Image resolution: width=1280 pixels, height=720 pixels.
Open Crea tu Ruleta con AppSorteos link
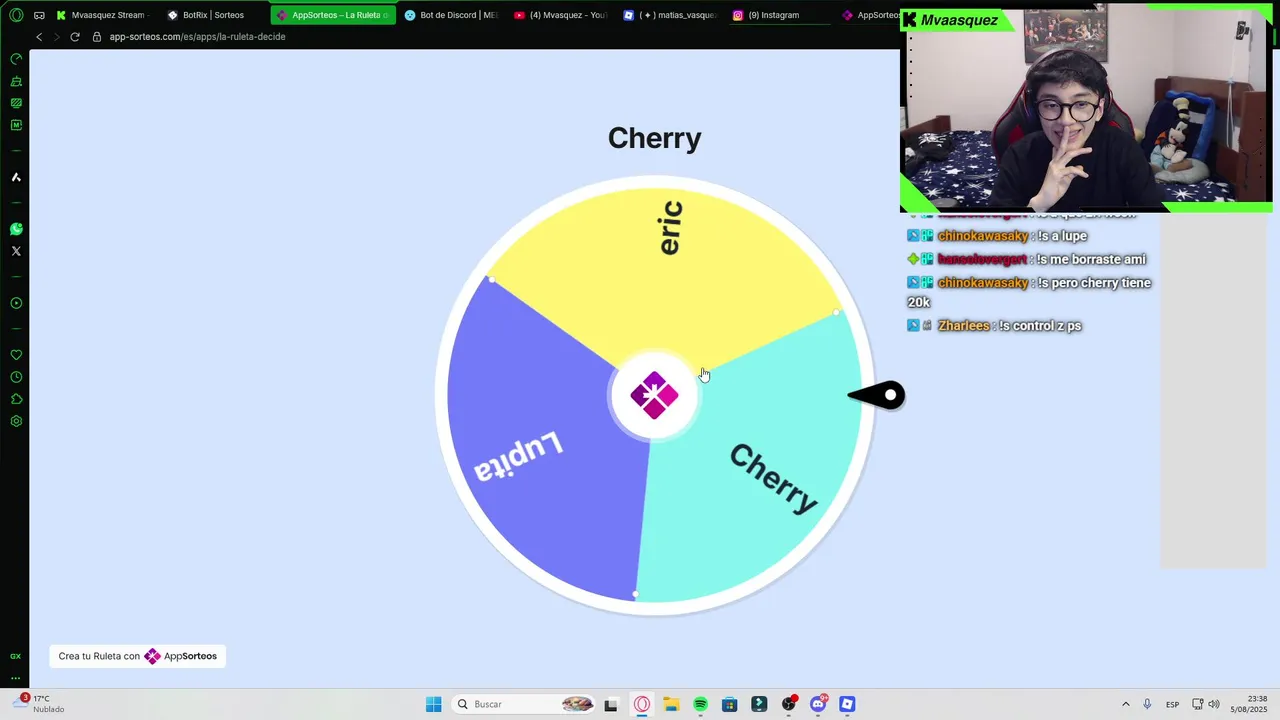click(138, 656)
